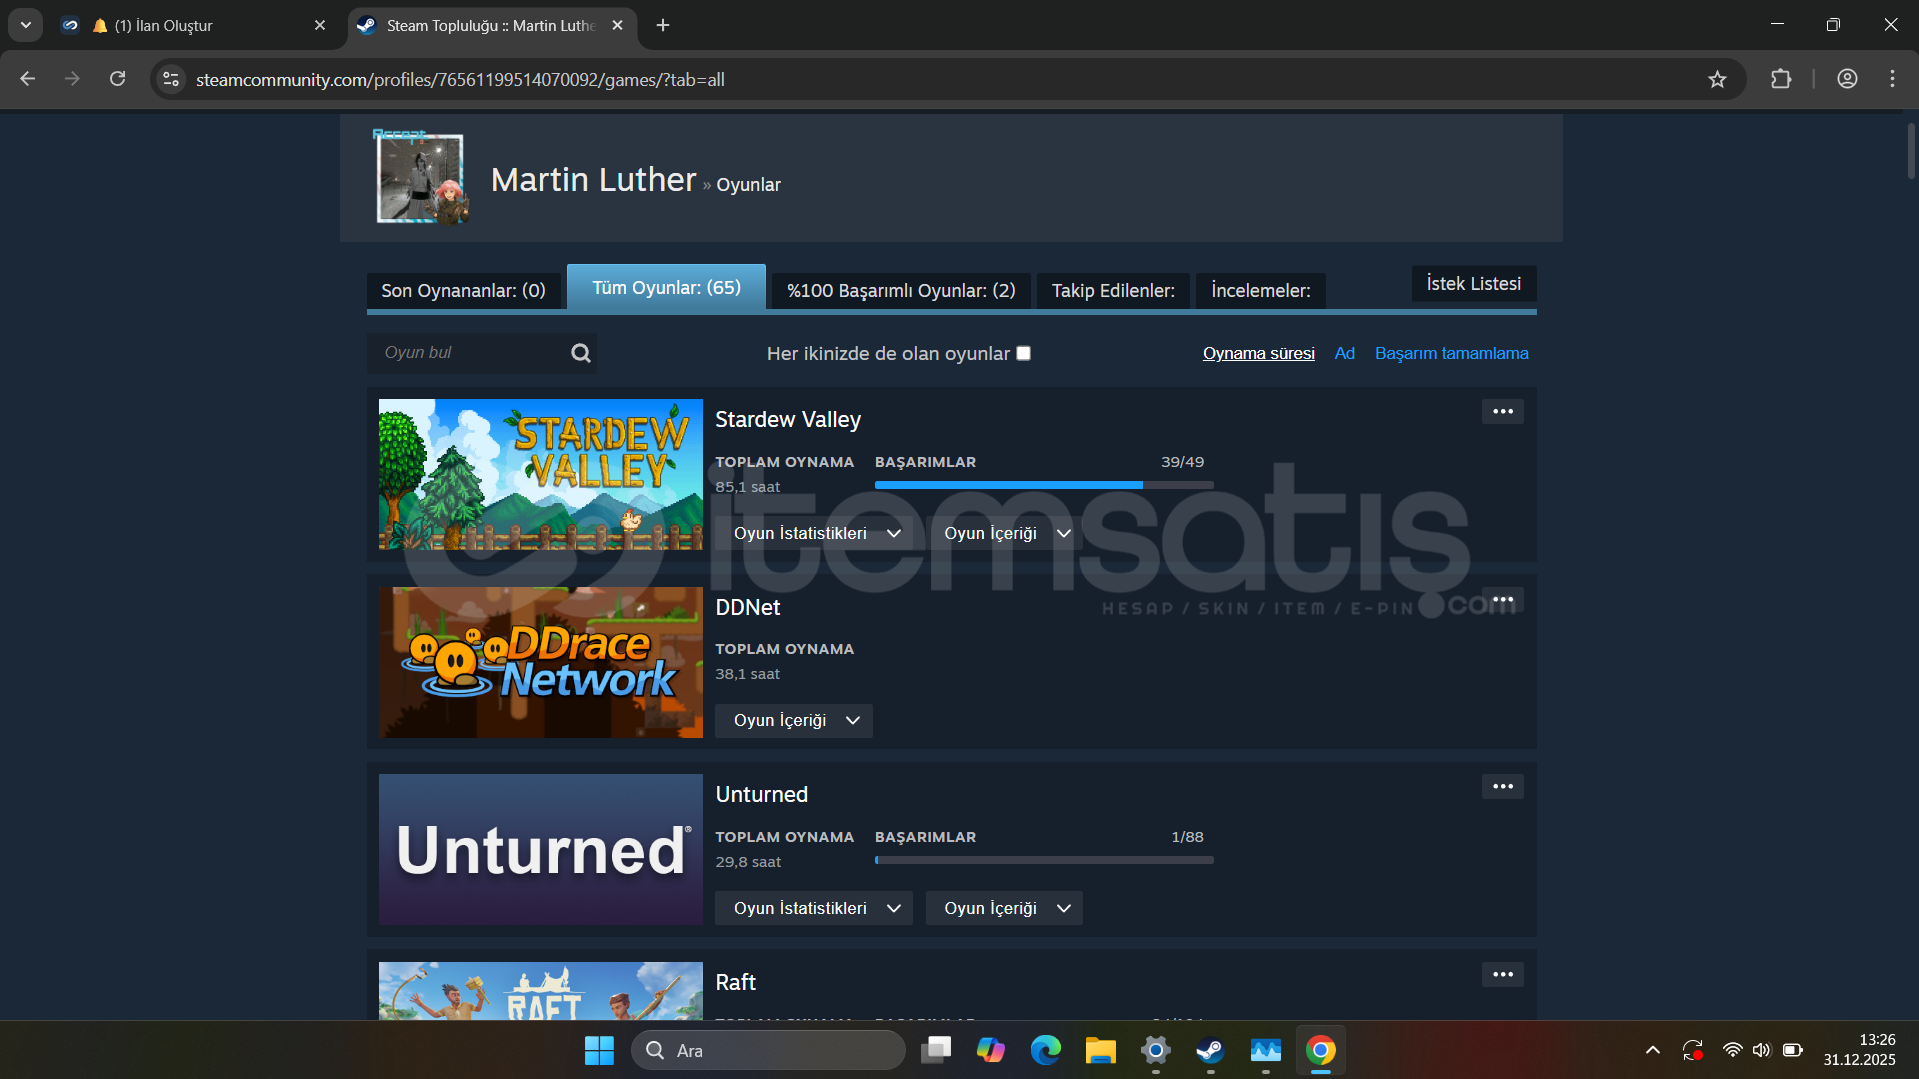Open the tab search dropdown arrow
The height and width of the screenshot is (1079, 1919).
25,25
